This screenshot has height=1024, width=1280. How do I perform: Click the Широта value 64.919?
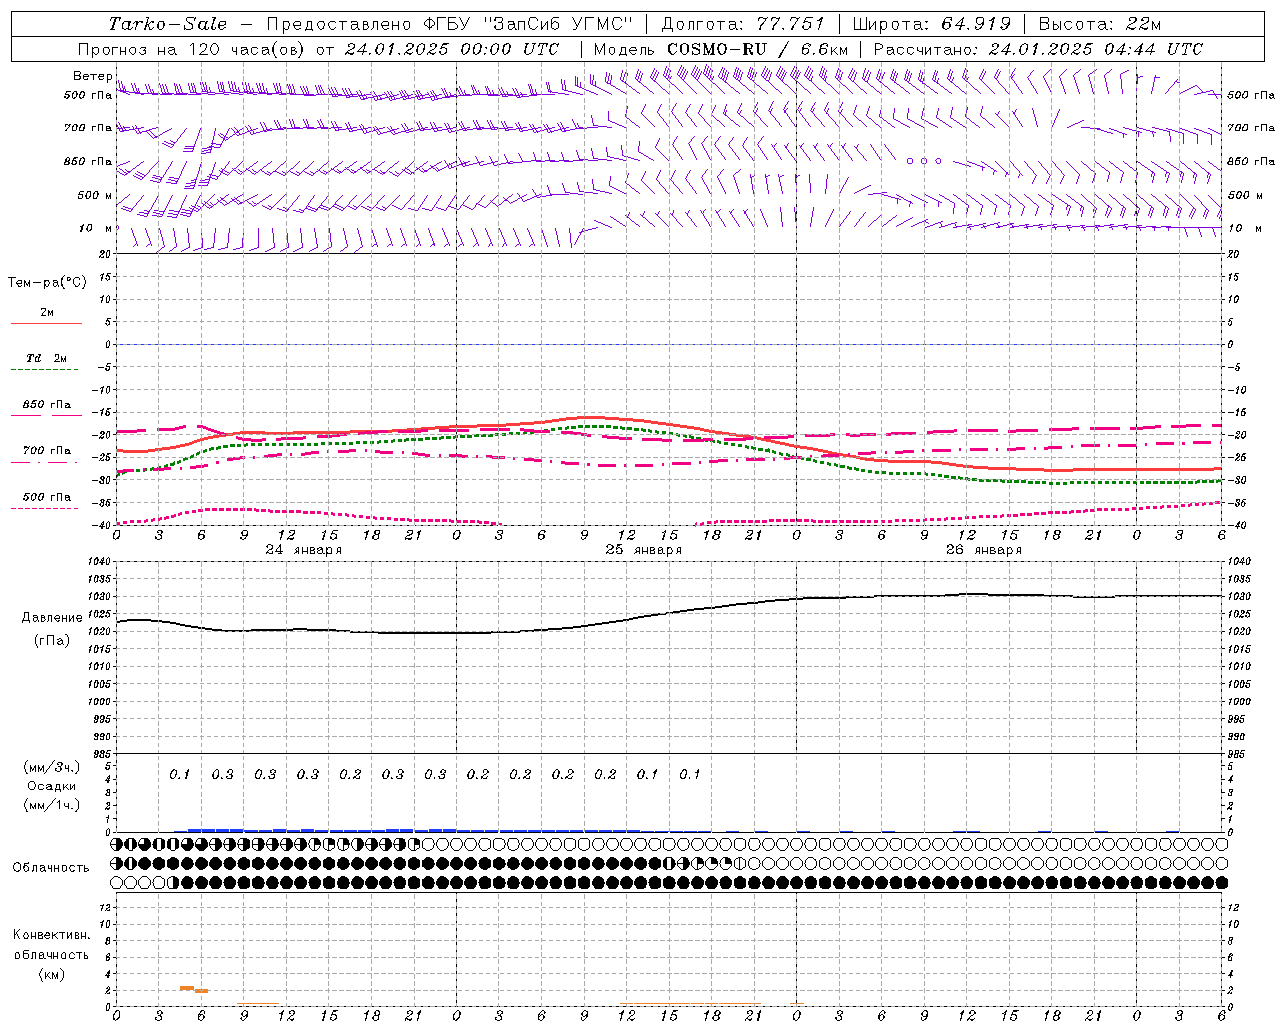(976, 24)
